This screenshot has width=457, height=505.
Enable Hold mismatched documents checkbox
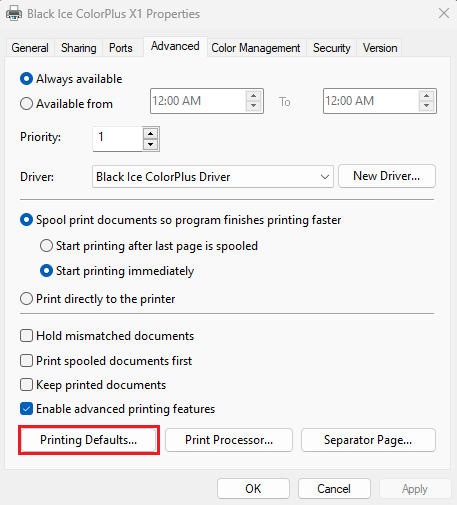coord(26,336)
